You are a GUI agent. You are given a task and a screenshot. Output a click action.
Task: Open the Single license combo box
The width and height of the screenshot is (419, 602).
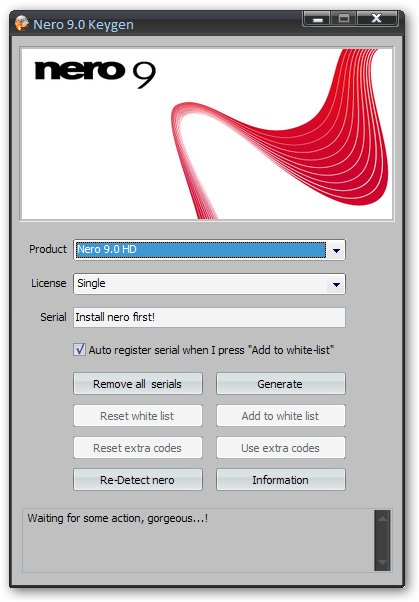point(209,284)
